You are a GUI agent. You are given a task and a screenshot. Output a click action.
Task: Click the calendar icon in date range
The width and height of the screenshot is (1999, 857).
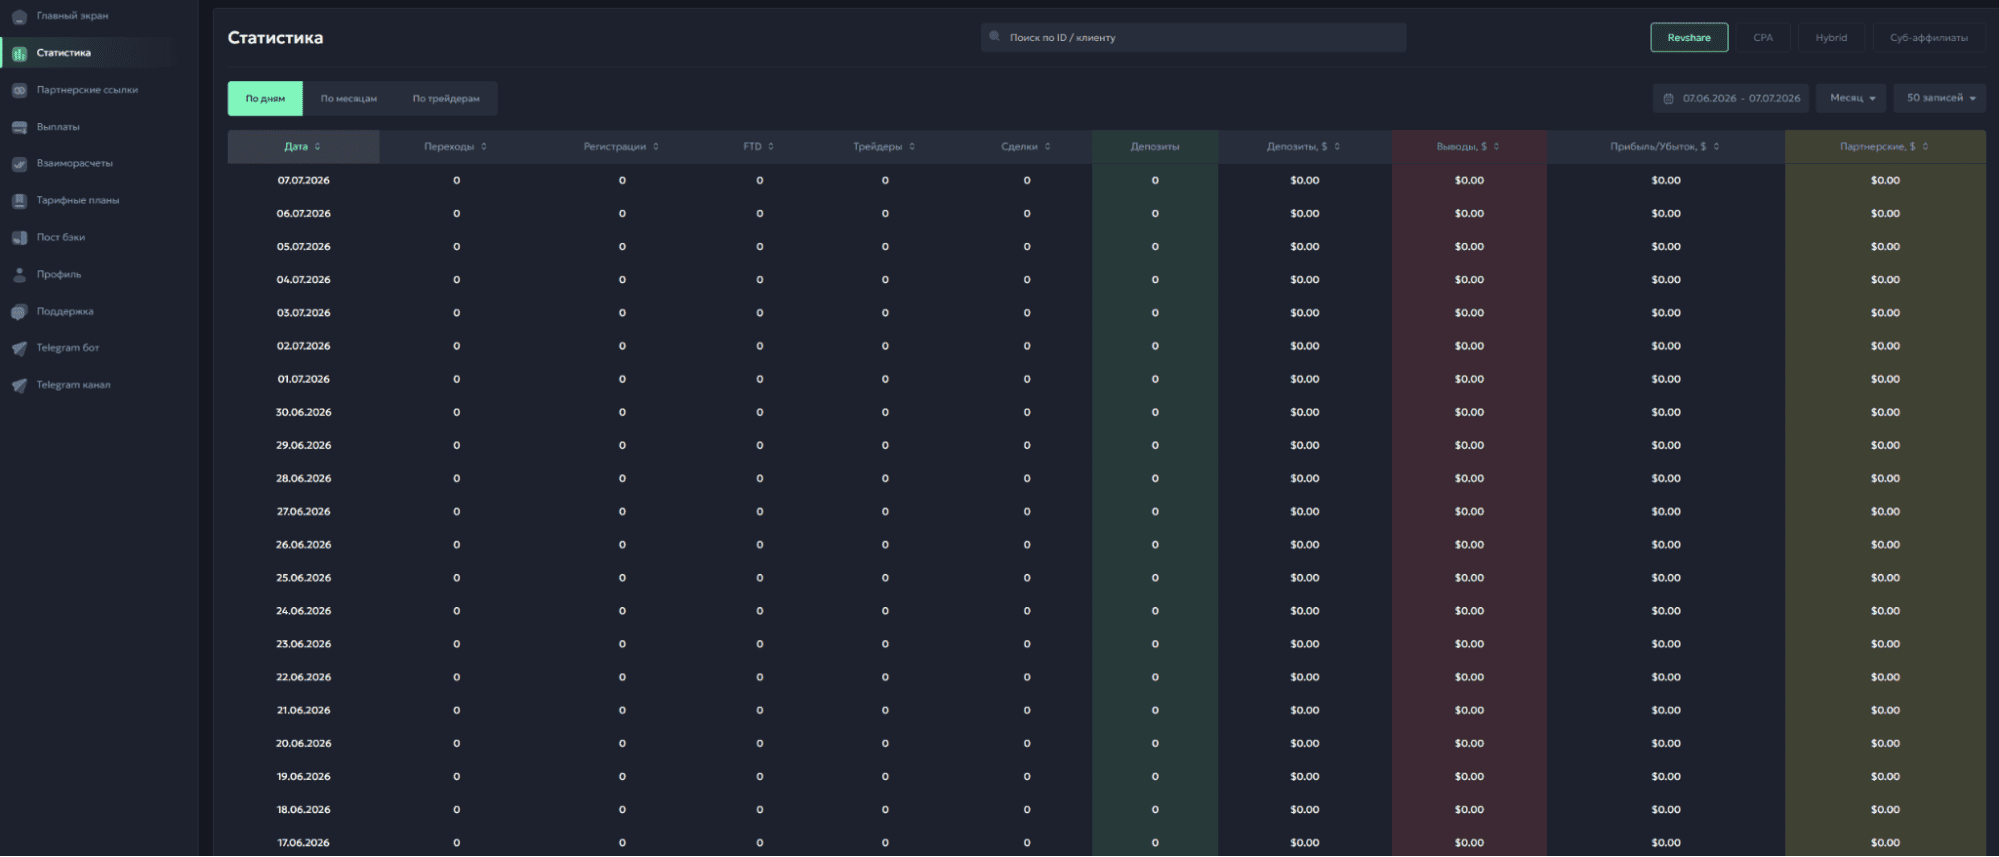click(x=1668, y=98)
